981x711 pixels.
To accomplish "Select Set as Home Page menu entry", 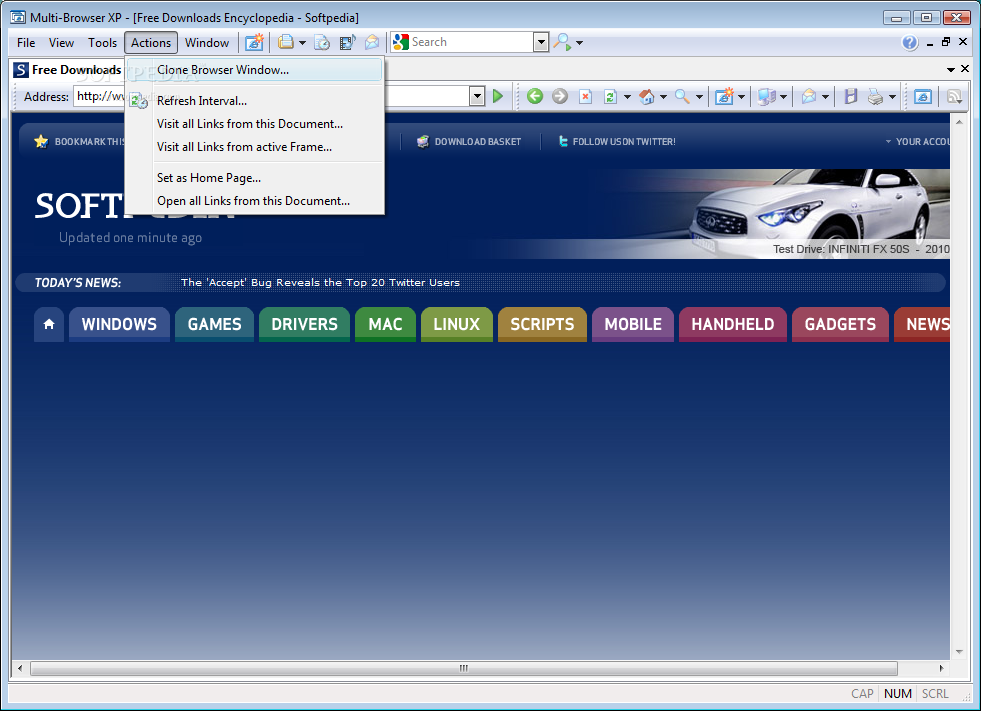I will [255, 178].
